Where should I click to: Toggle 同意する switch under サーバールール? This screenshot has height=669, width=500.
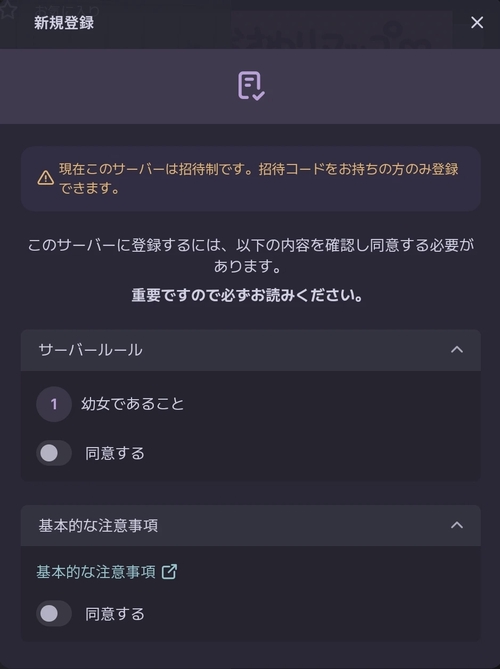tap(54, 453)
